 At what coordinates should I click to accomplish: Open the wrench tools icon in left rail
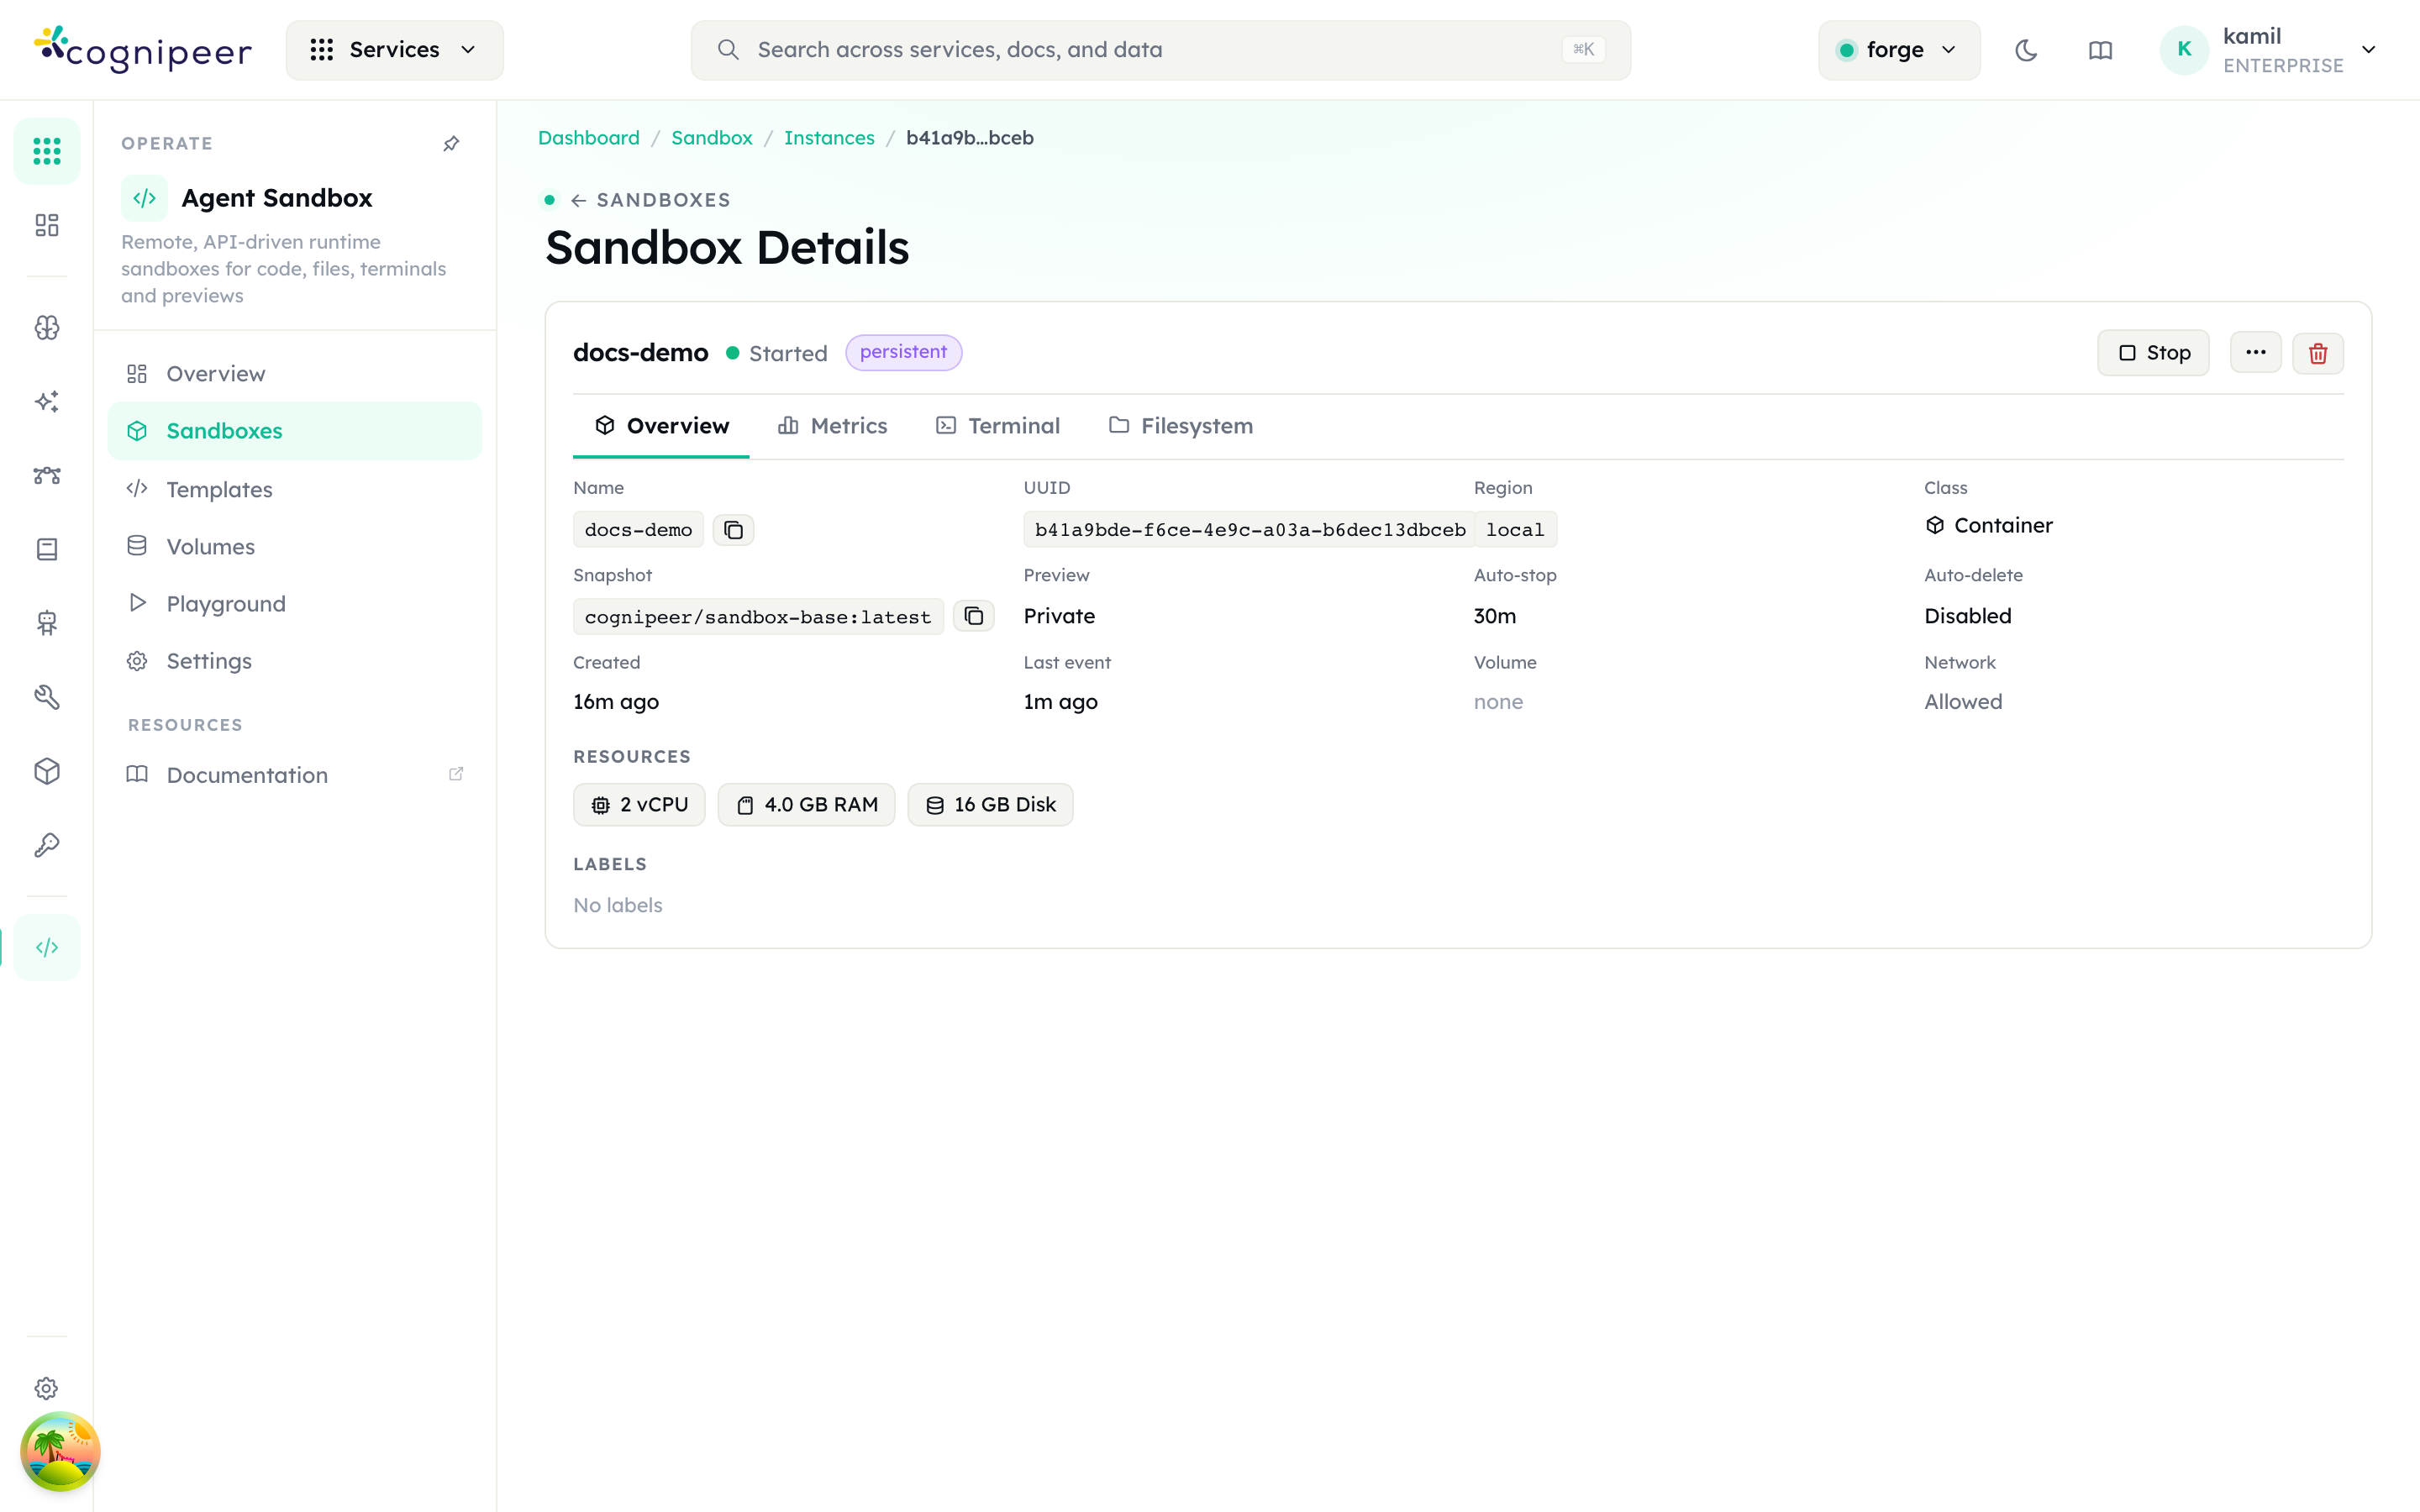point(46,697)
